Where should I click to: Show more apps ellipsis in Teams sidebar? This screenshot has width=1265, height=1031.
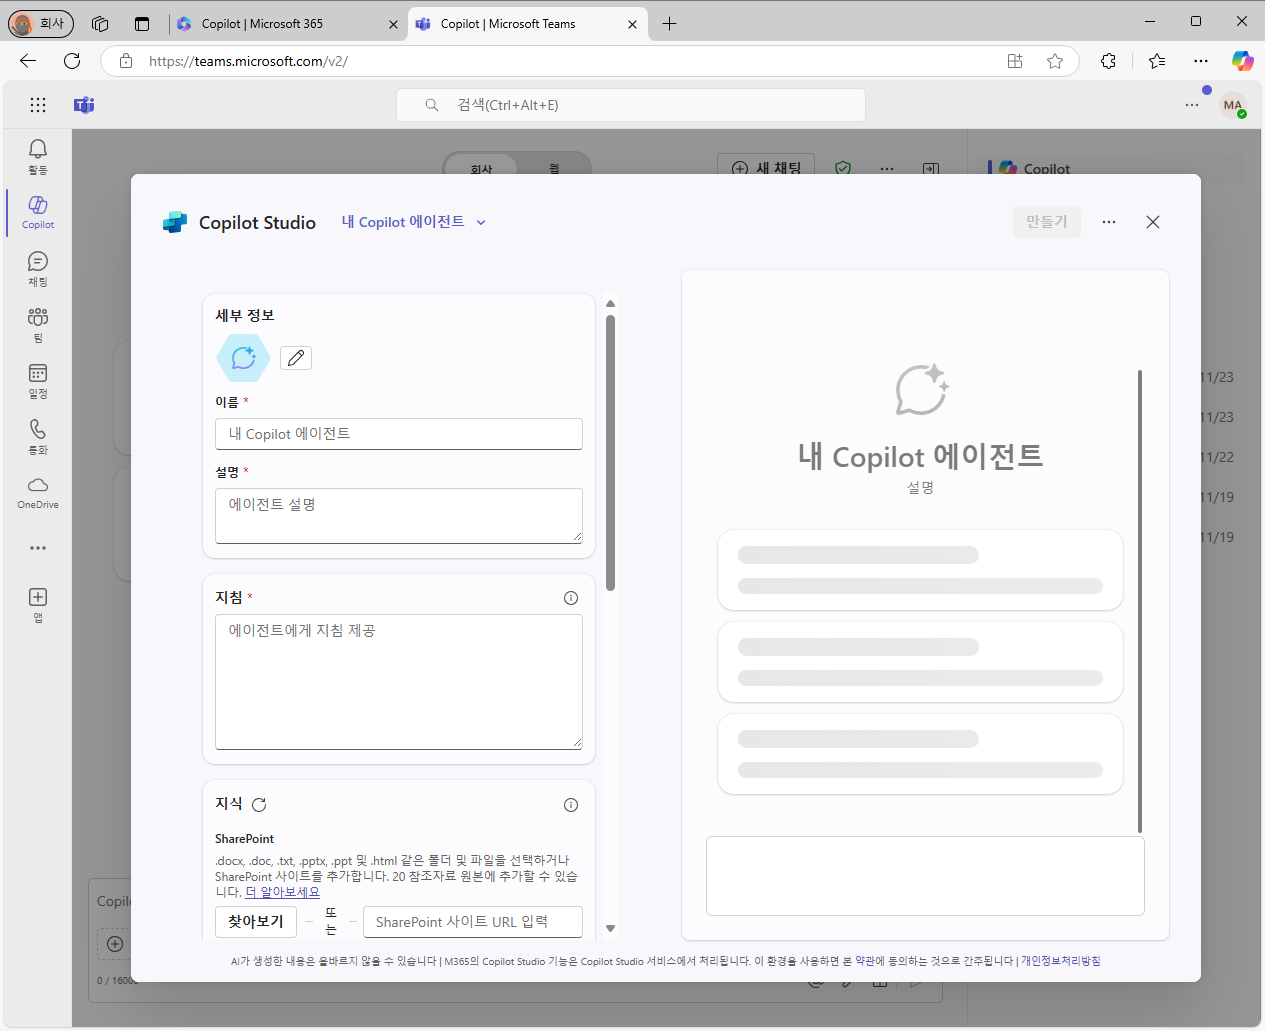point(38,548)
